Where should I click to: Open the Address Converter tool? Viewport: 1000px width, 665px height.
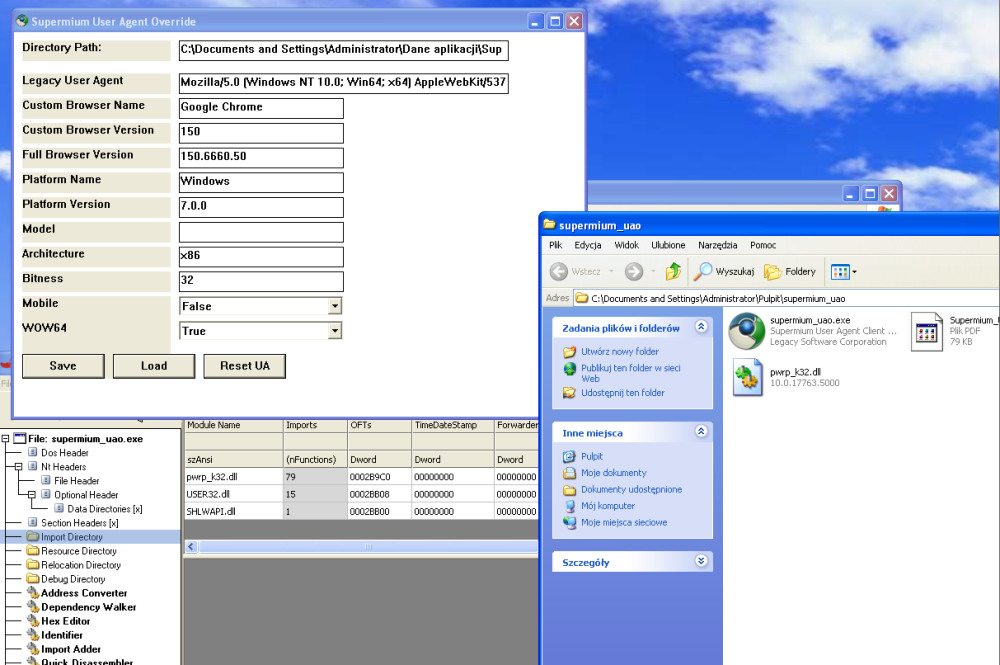click(84, 593)
